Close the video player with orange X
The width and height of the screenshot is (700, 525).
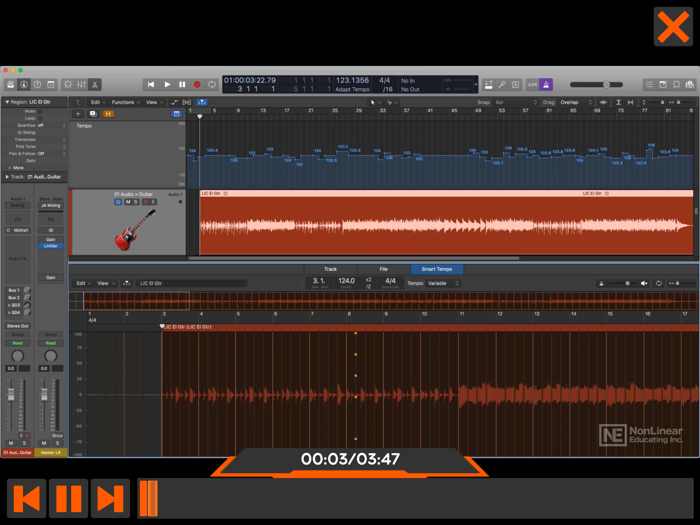point(673,26)
